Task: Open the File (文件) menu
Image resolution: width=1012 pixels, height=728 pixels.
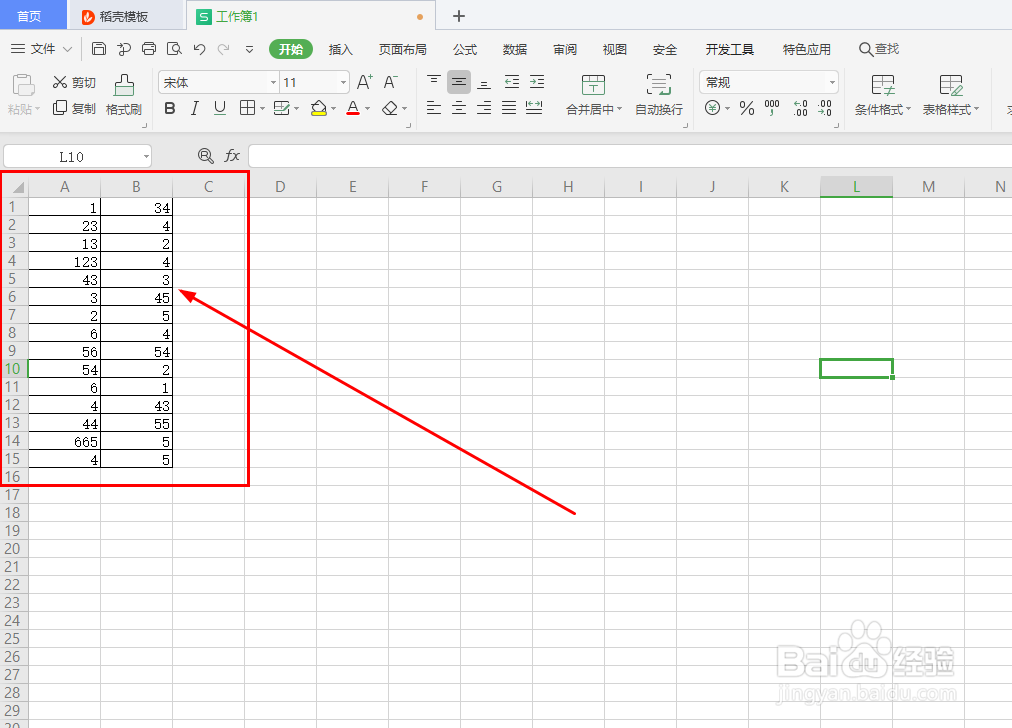Action: tap(42, 49)
